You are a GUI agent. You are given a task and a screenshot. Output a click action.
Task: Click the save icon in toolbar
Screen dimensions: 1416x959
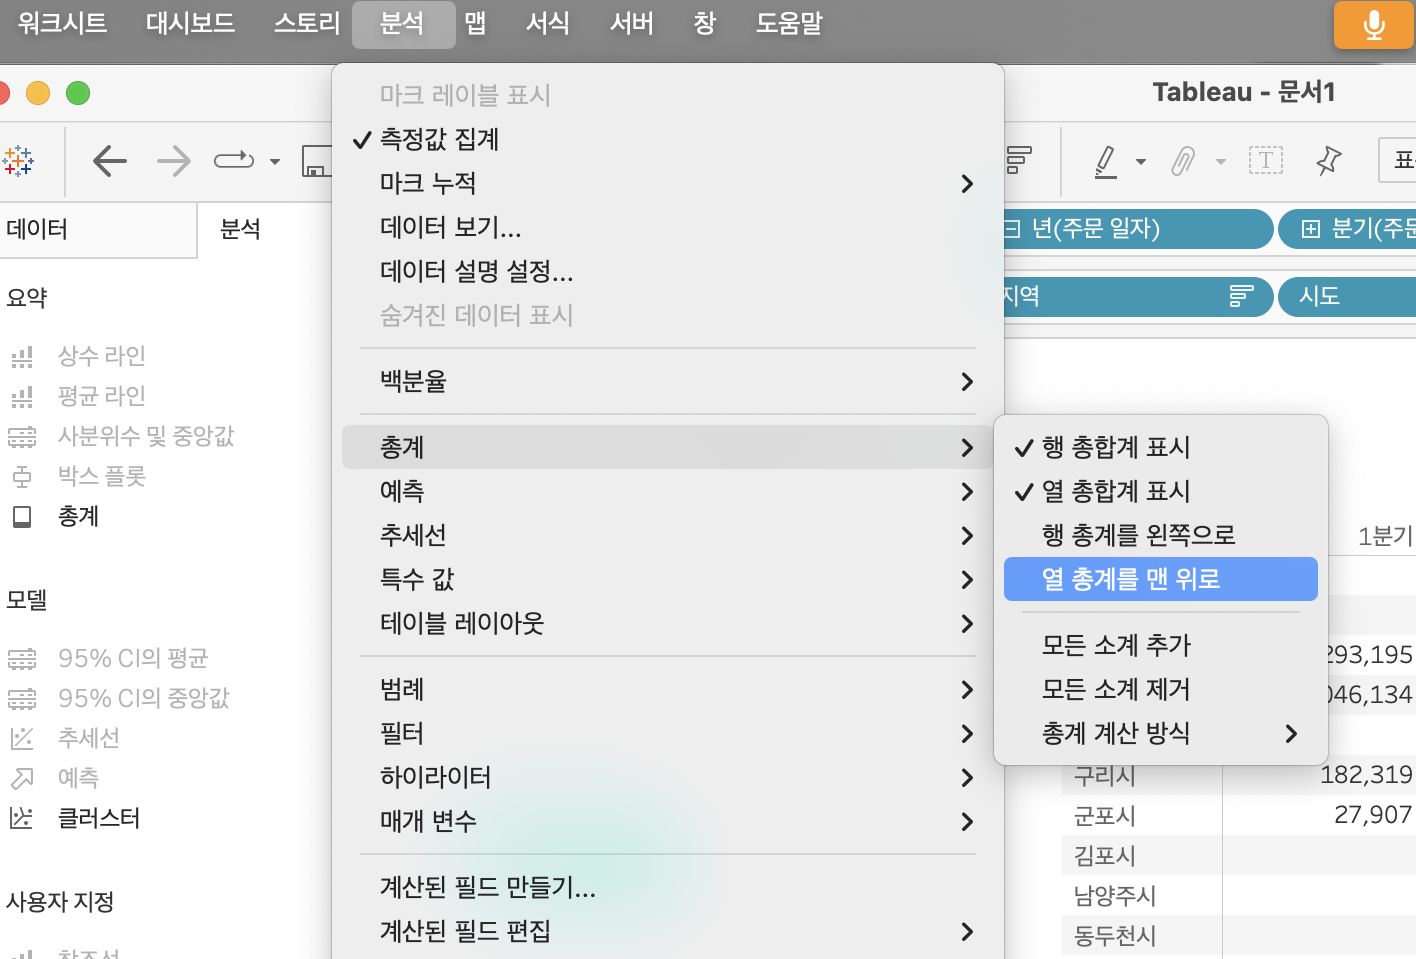[317, 160]
